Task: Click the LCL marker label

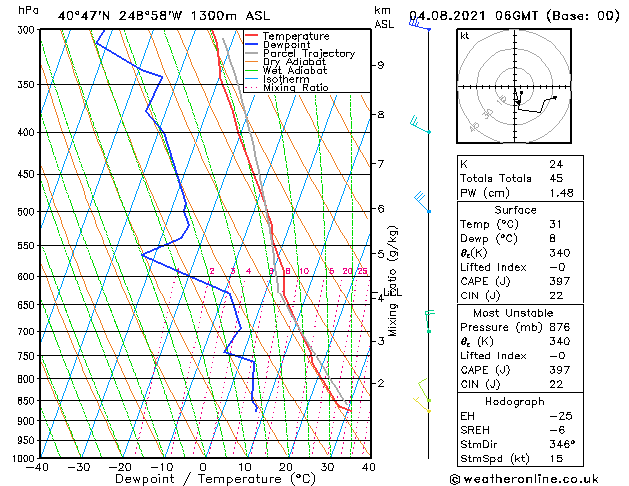Action: click(393, 292)
